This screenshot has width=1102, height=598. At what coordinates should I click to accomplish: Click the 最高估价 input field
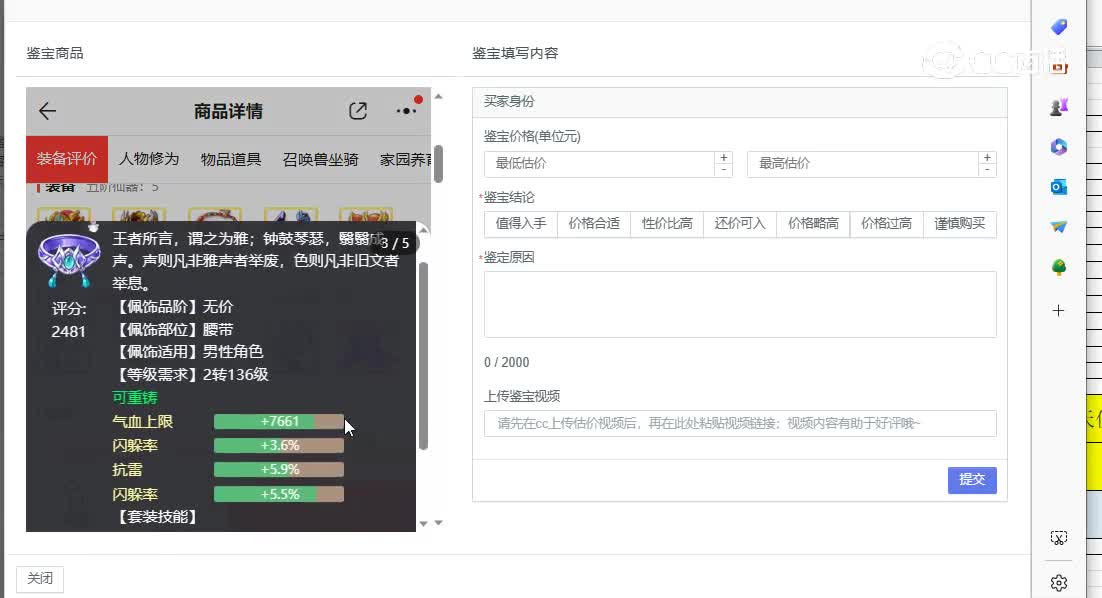[863, 164]
